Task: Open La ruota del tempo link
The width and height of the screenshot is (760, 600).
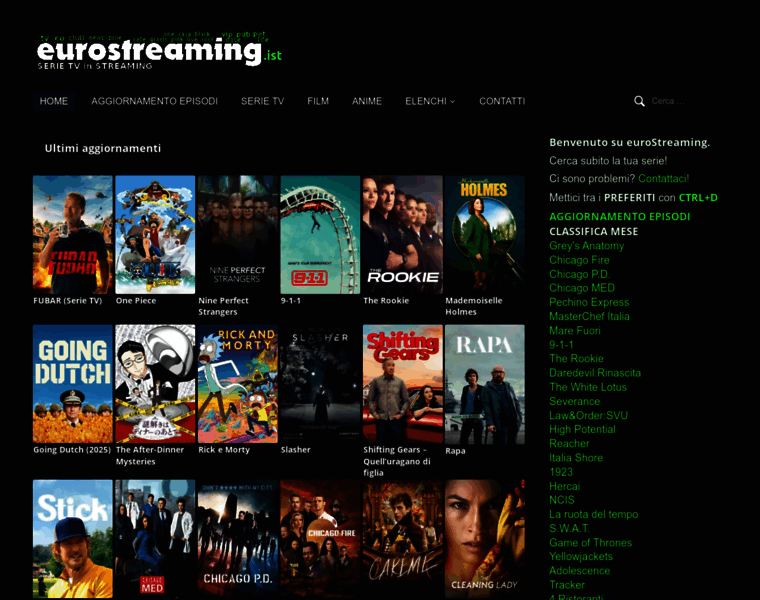Action: [x=594, y=514]
